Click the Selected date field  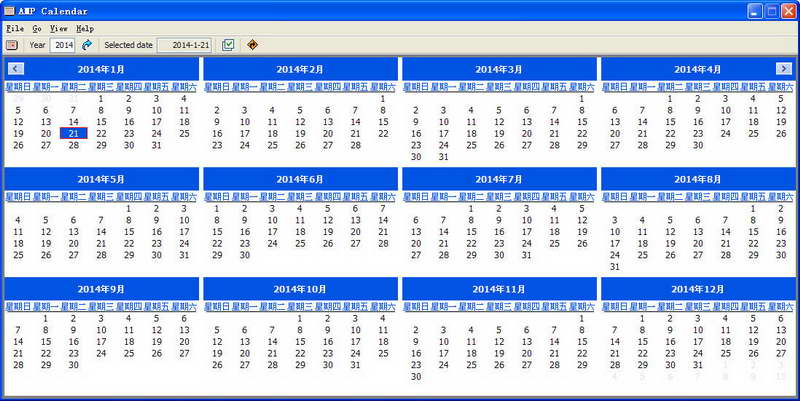click(x=184, y=45)
